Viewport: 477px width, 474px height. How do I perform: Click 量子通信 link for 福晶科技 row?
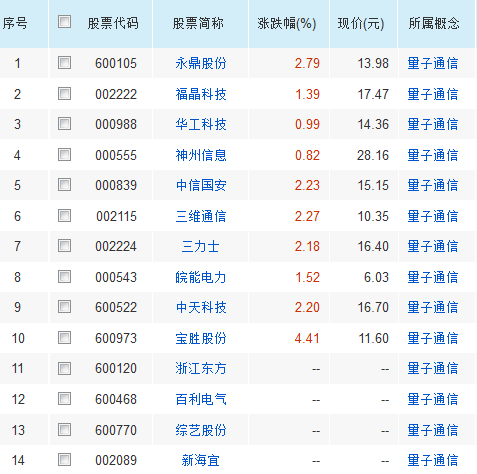tap(433, 94)
